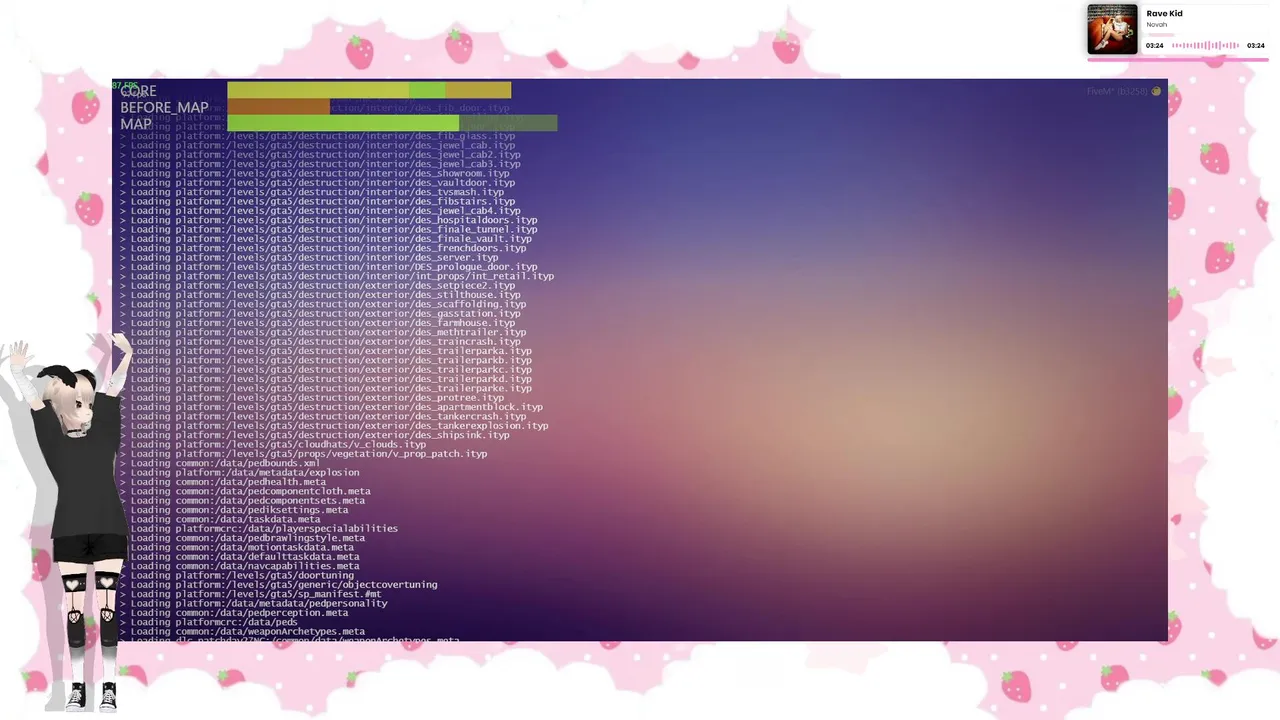Click the 87 FPS counter
Screen dimensions: 1280x720
coord(125,86)
